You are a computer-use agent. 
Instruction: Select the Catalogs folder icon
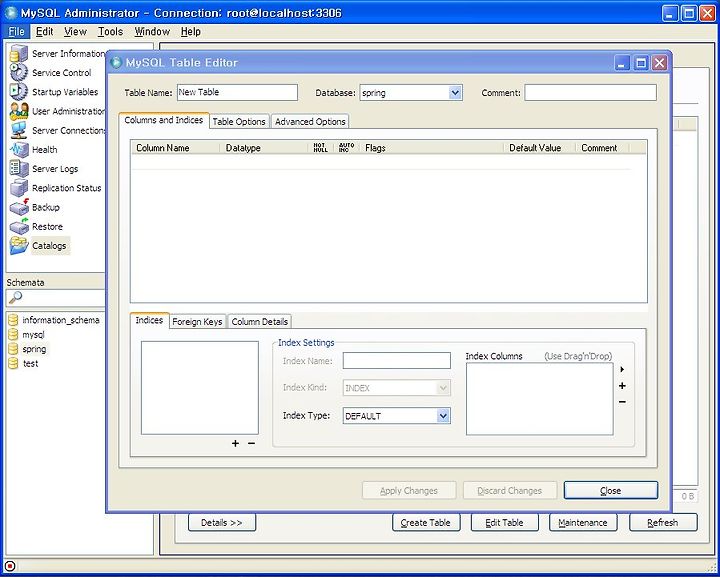19,246
